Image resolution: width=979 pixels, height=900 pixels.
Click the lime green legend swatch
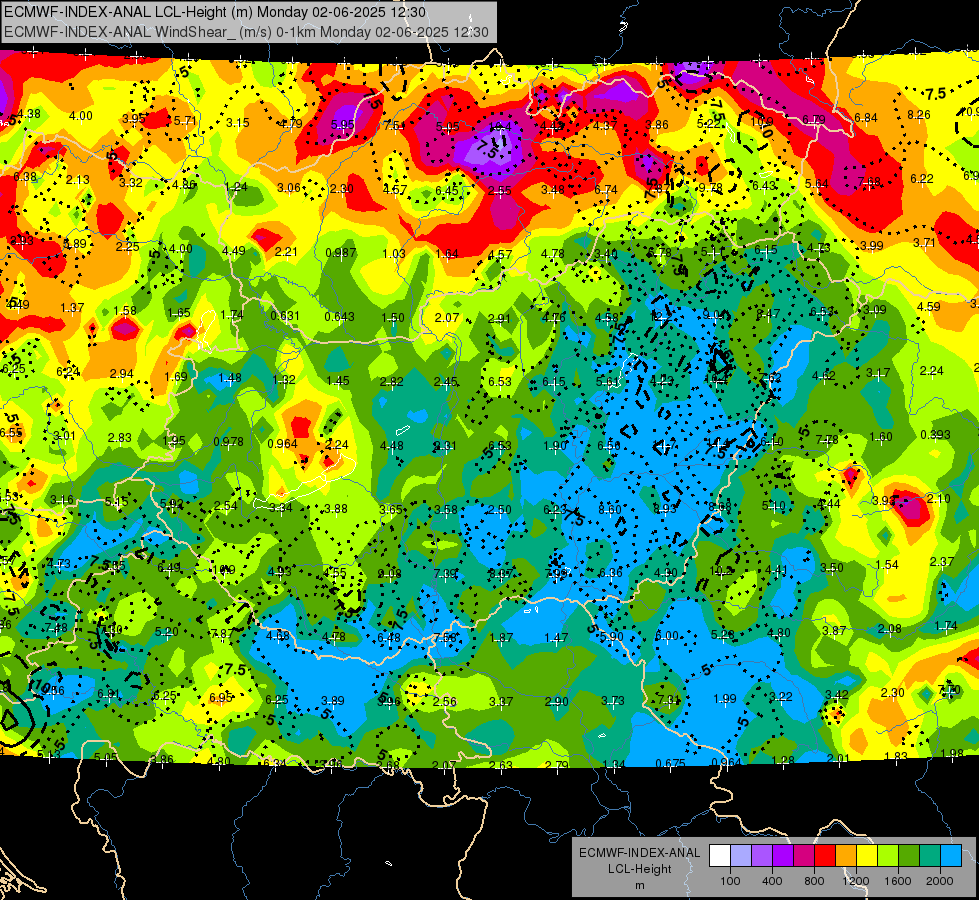point(888,856)
